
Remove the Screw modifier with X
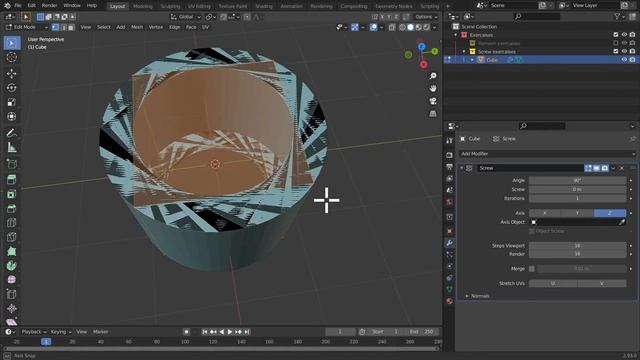point(622,168)
